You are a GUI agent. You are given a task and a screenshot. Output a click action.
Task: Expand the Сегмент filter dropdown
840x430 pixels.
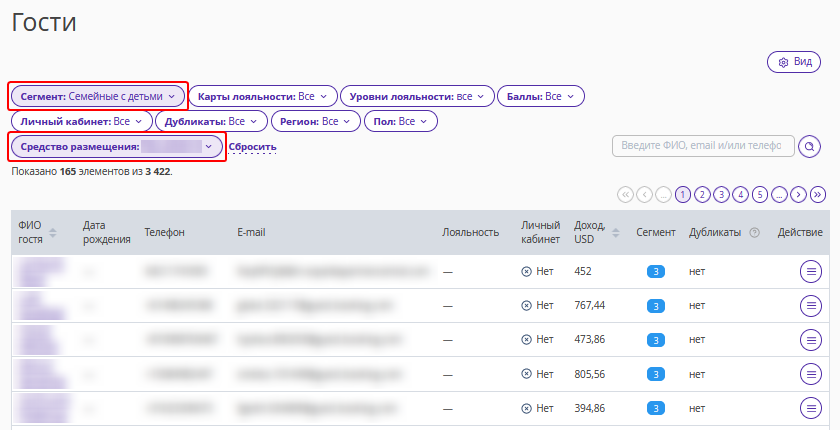click(98, 96)
